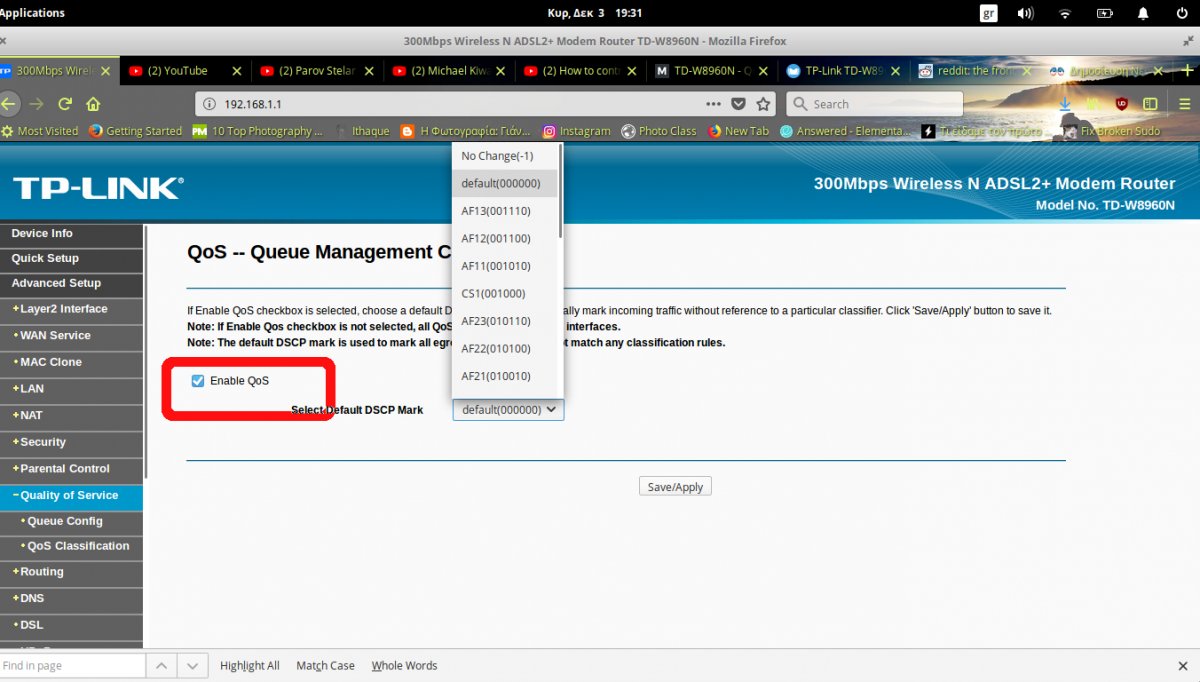Viewport: 1200px width, 682px height.
Task: Open the Firefox home page icon
Action: pos(93,104)
